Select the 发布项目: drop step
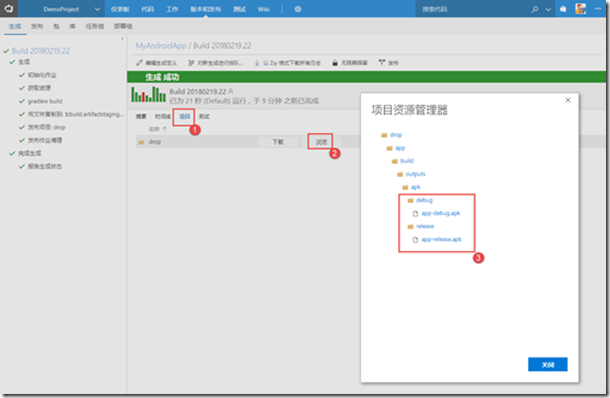This screenshot has height=398, width=610. tap(46, 127)
